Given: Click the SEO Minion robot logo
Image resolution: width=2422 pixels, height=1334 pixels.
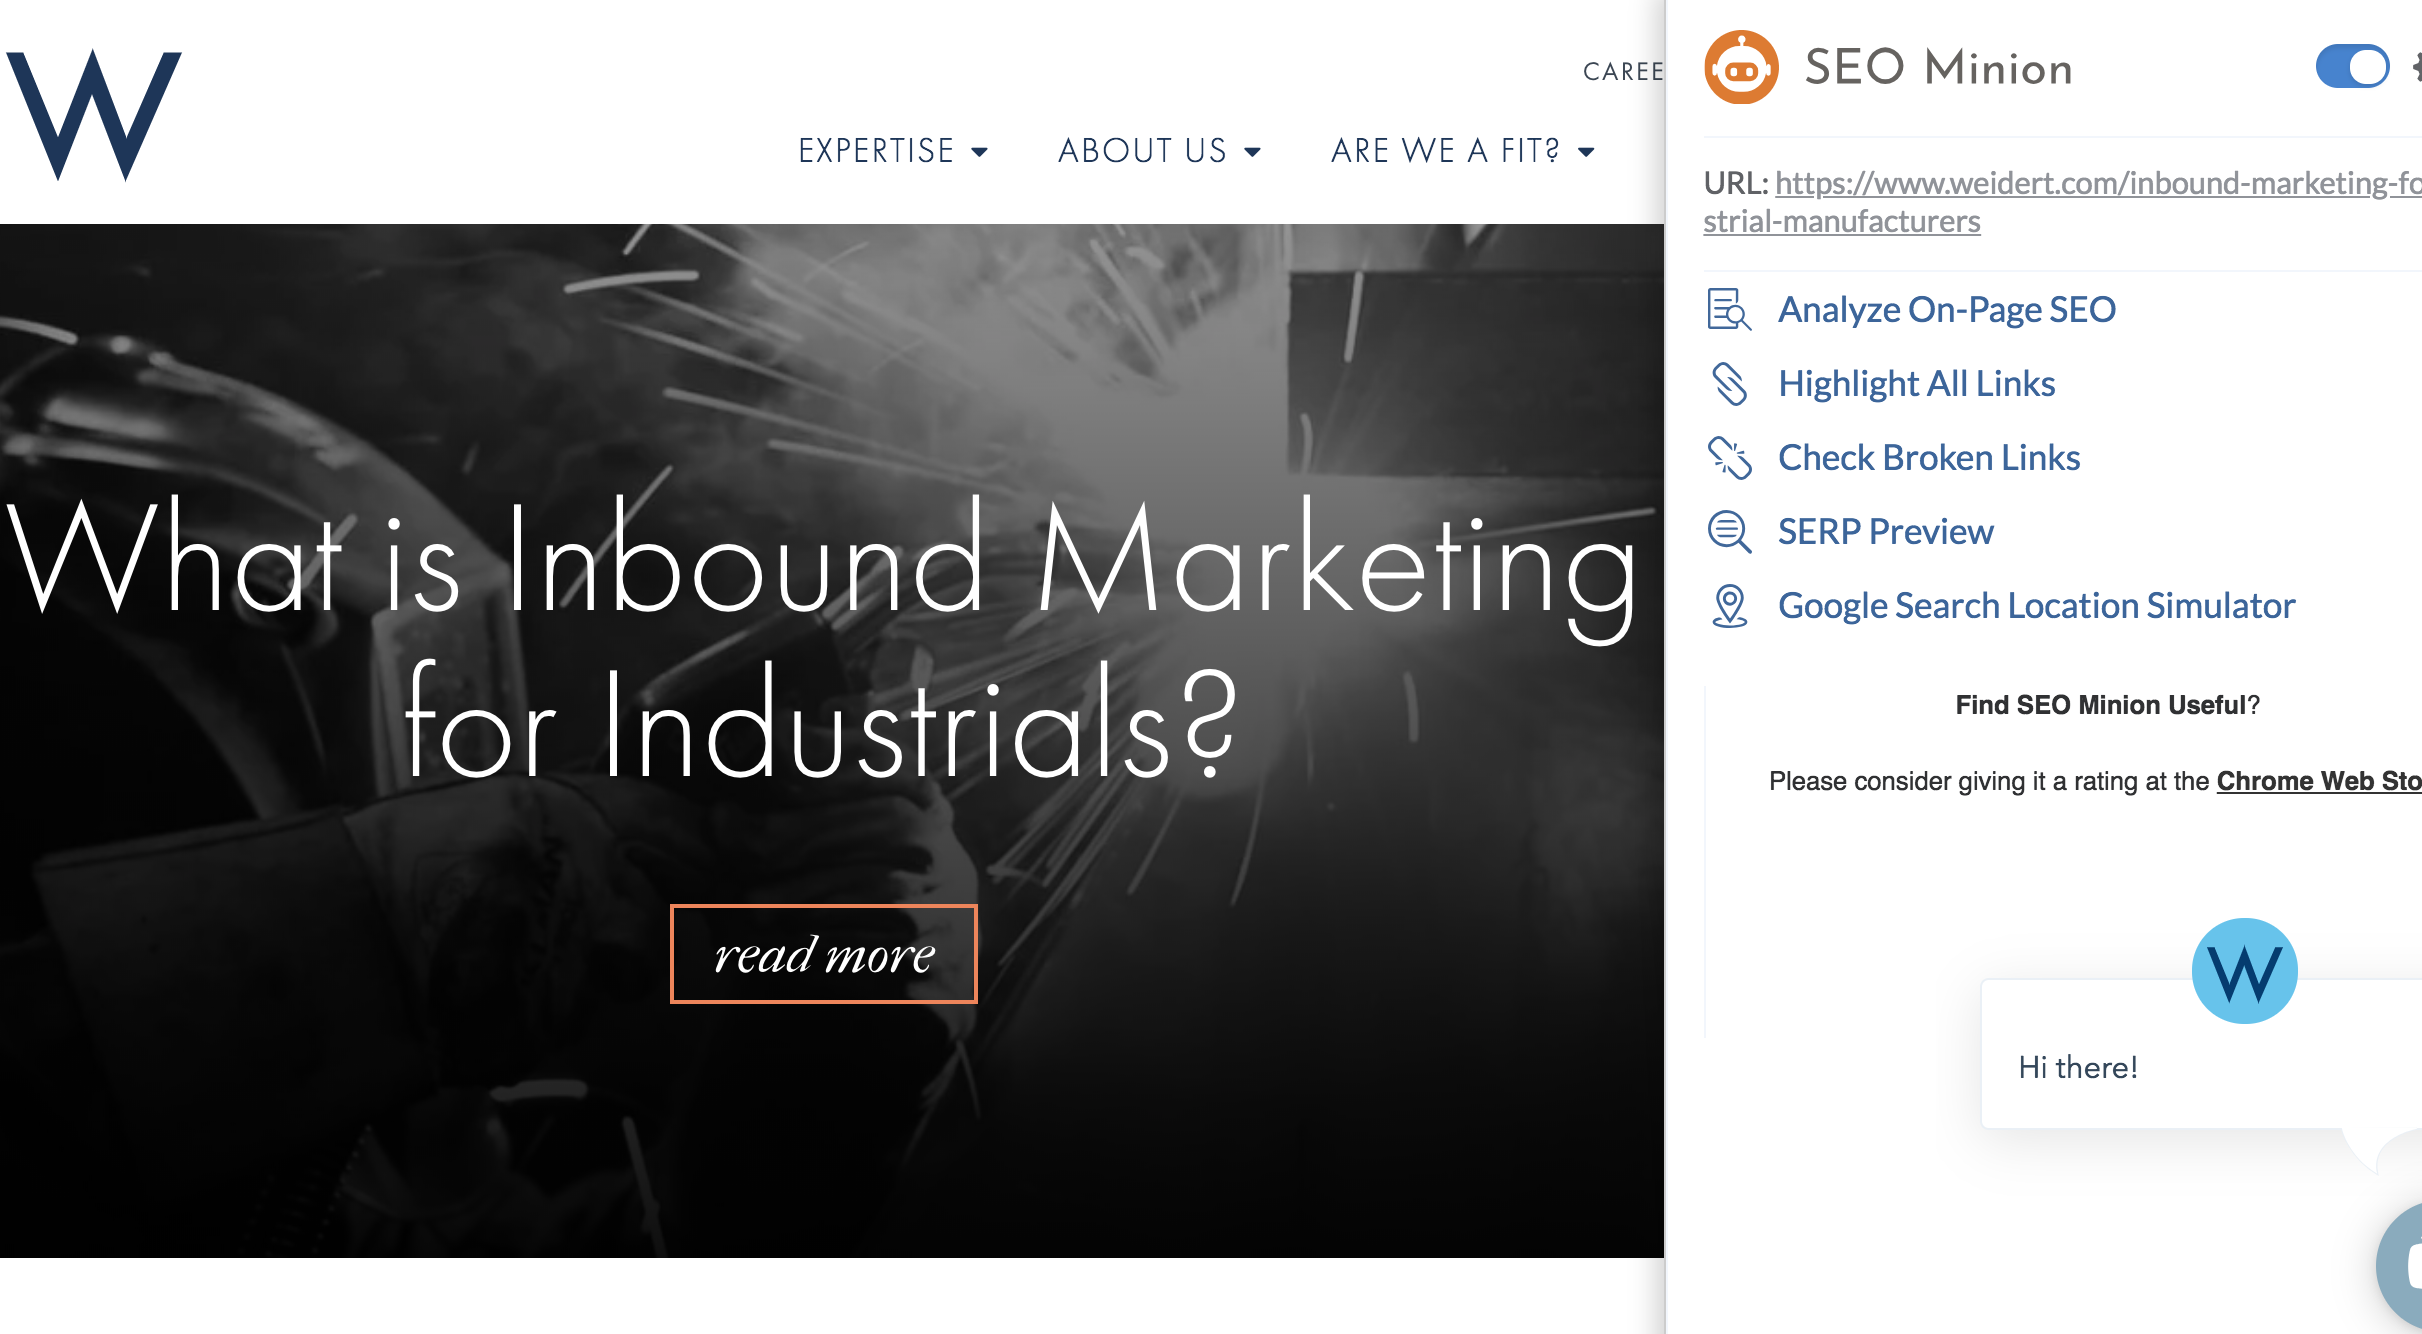Looking at the screenshot, I should pos(1741,68).
